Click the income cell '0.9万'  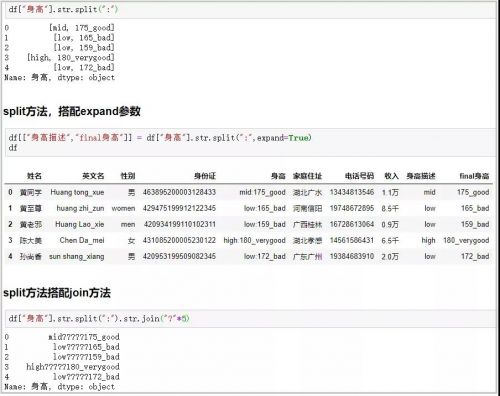point(390,224)
